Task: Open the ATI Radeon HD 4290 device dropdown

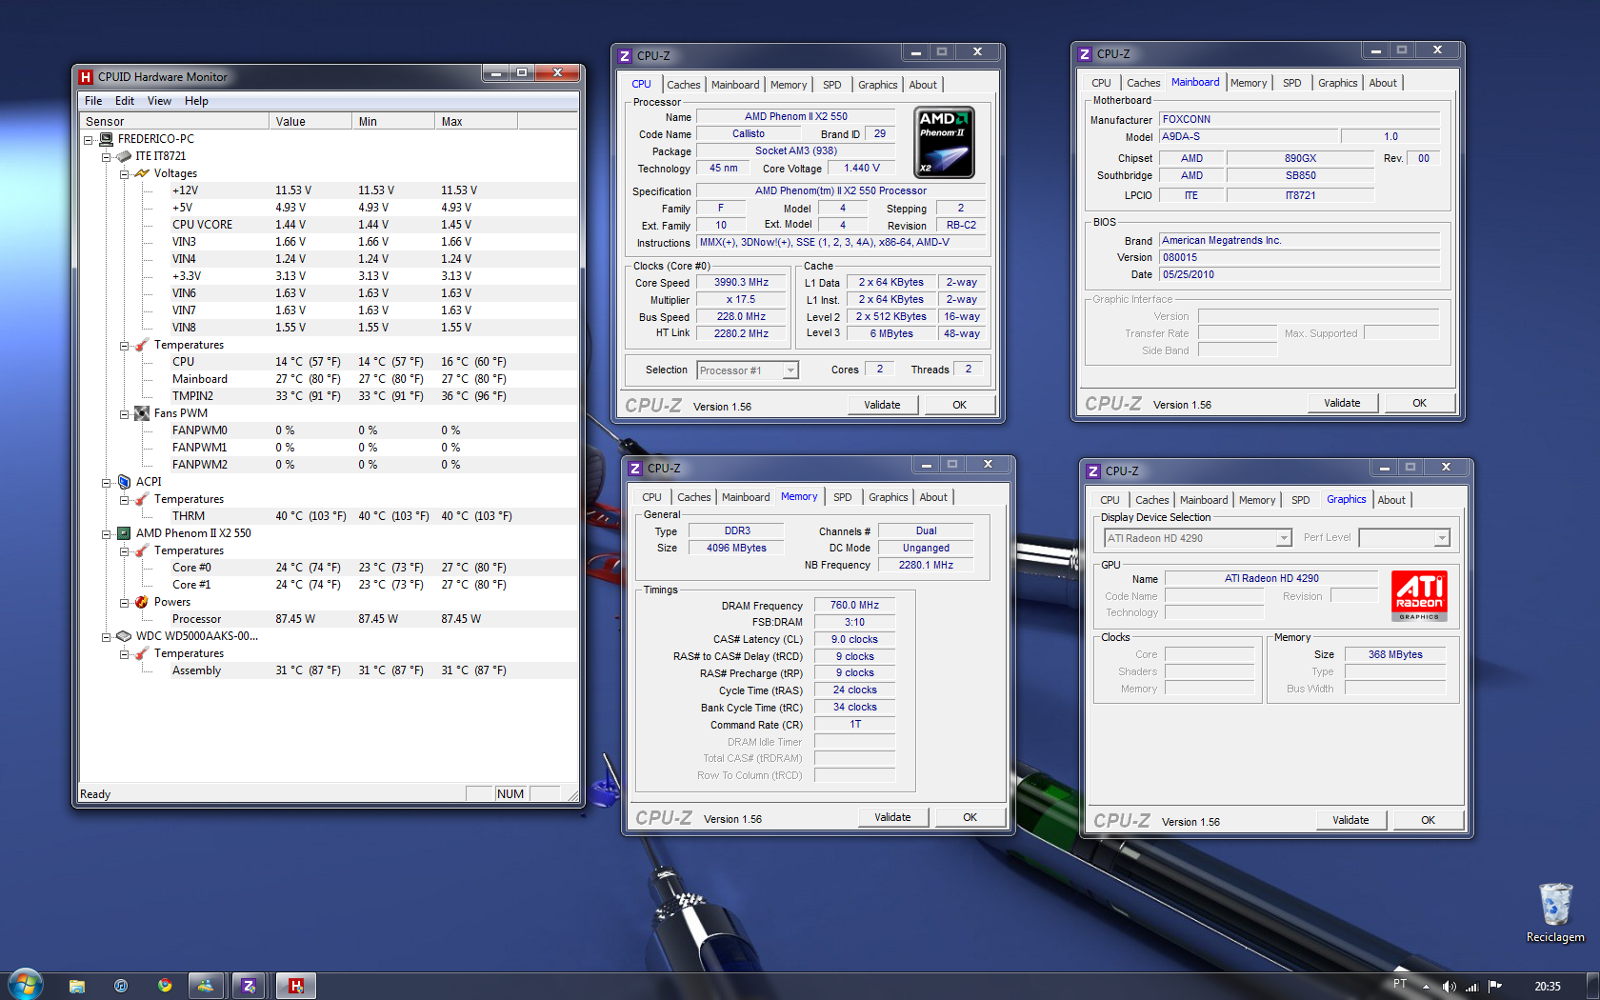Action: pyautogui.click(x=1284, y=538)
